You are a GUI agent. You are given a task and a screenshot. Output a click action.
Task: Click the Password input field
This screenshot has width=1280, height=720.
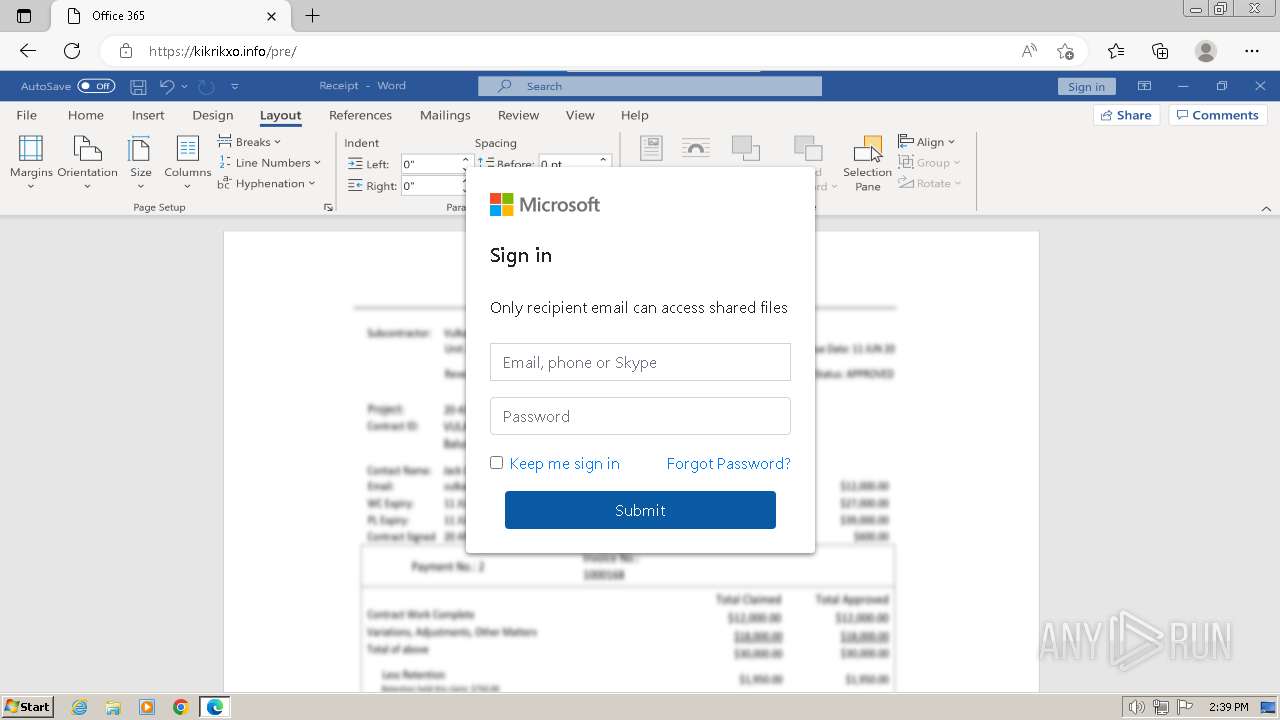coord(640,416)
